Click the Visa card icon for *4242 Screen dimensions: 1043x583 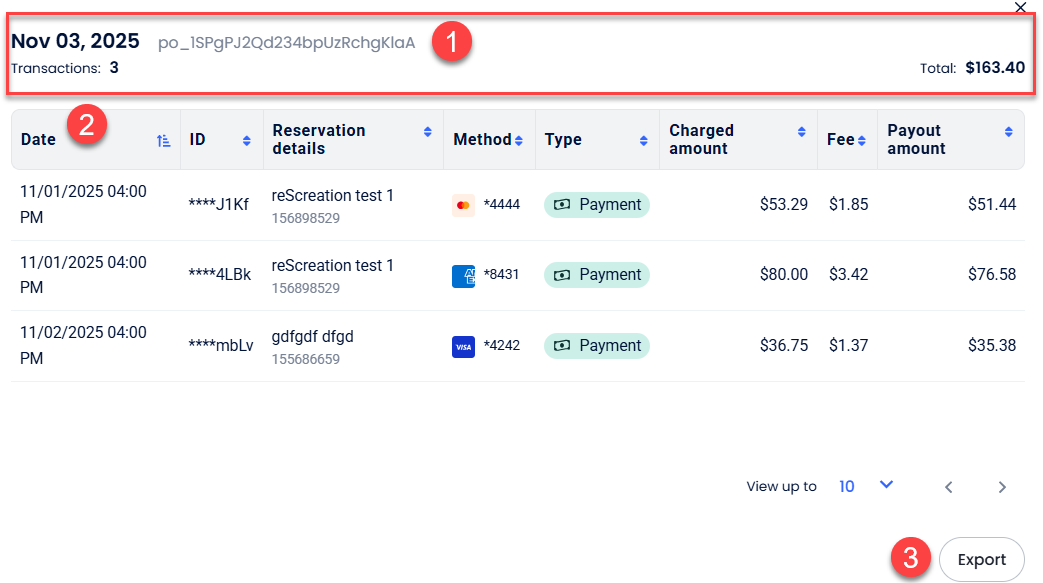coord(463,346)
